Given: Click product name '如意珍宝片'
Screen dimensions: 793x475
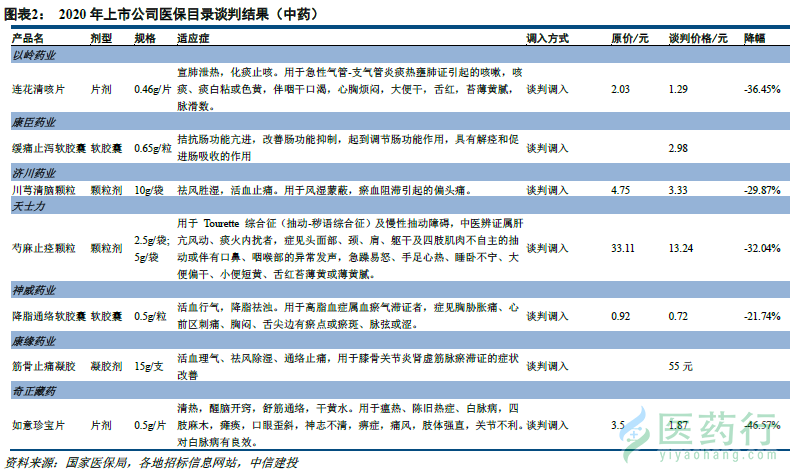Looking at the screenshot, I should click(x=38, y=425).
